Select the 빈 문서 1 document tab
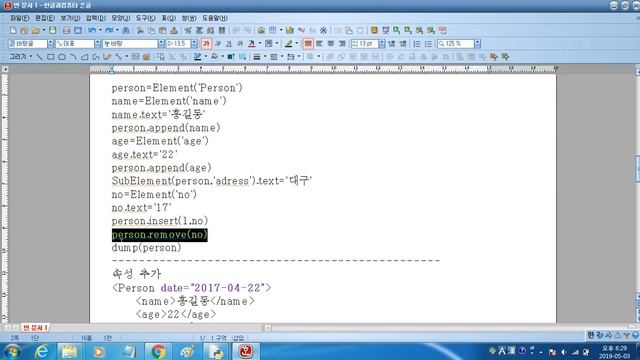The image size is (640, 360). click(x=36, y=328)
